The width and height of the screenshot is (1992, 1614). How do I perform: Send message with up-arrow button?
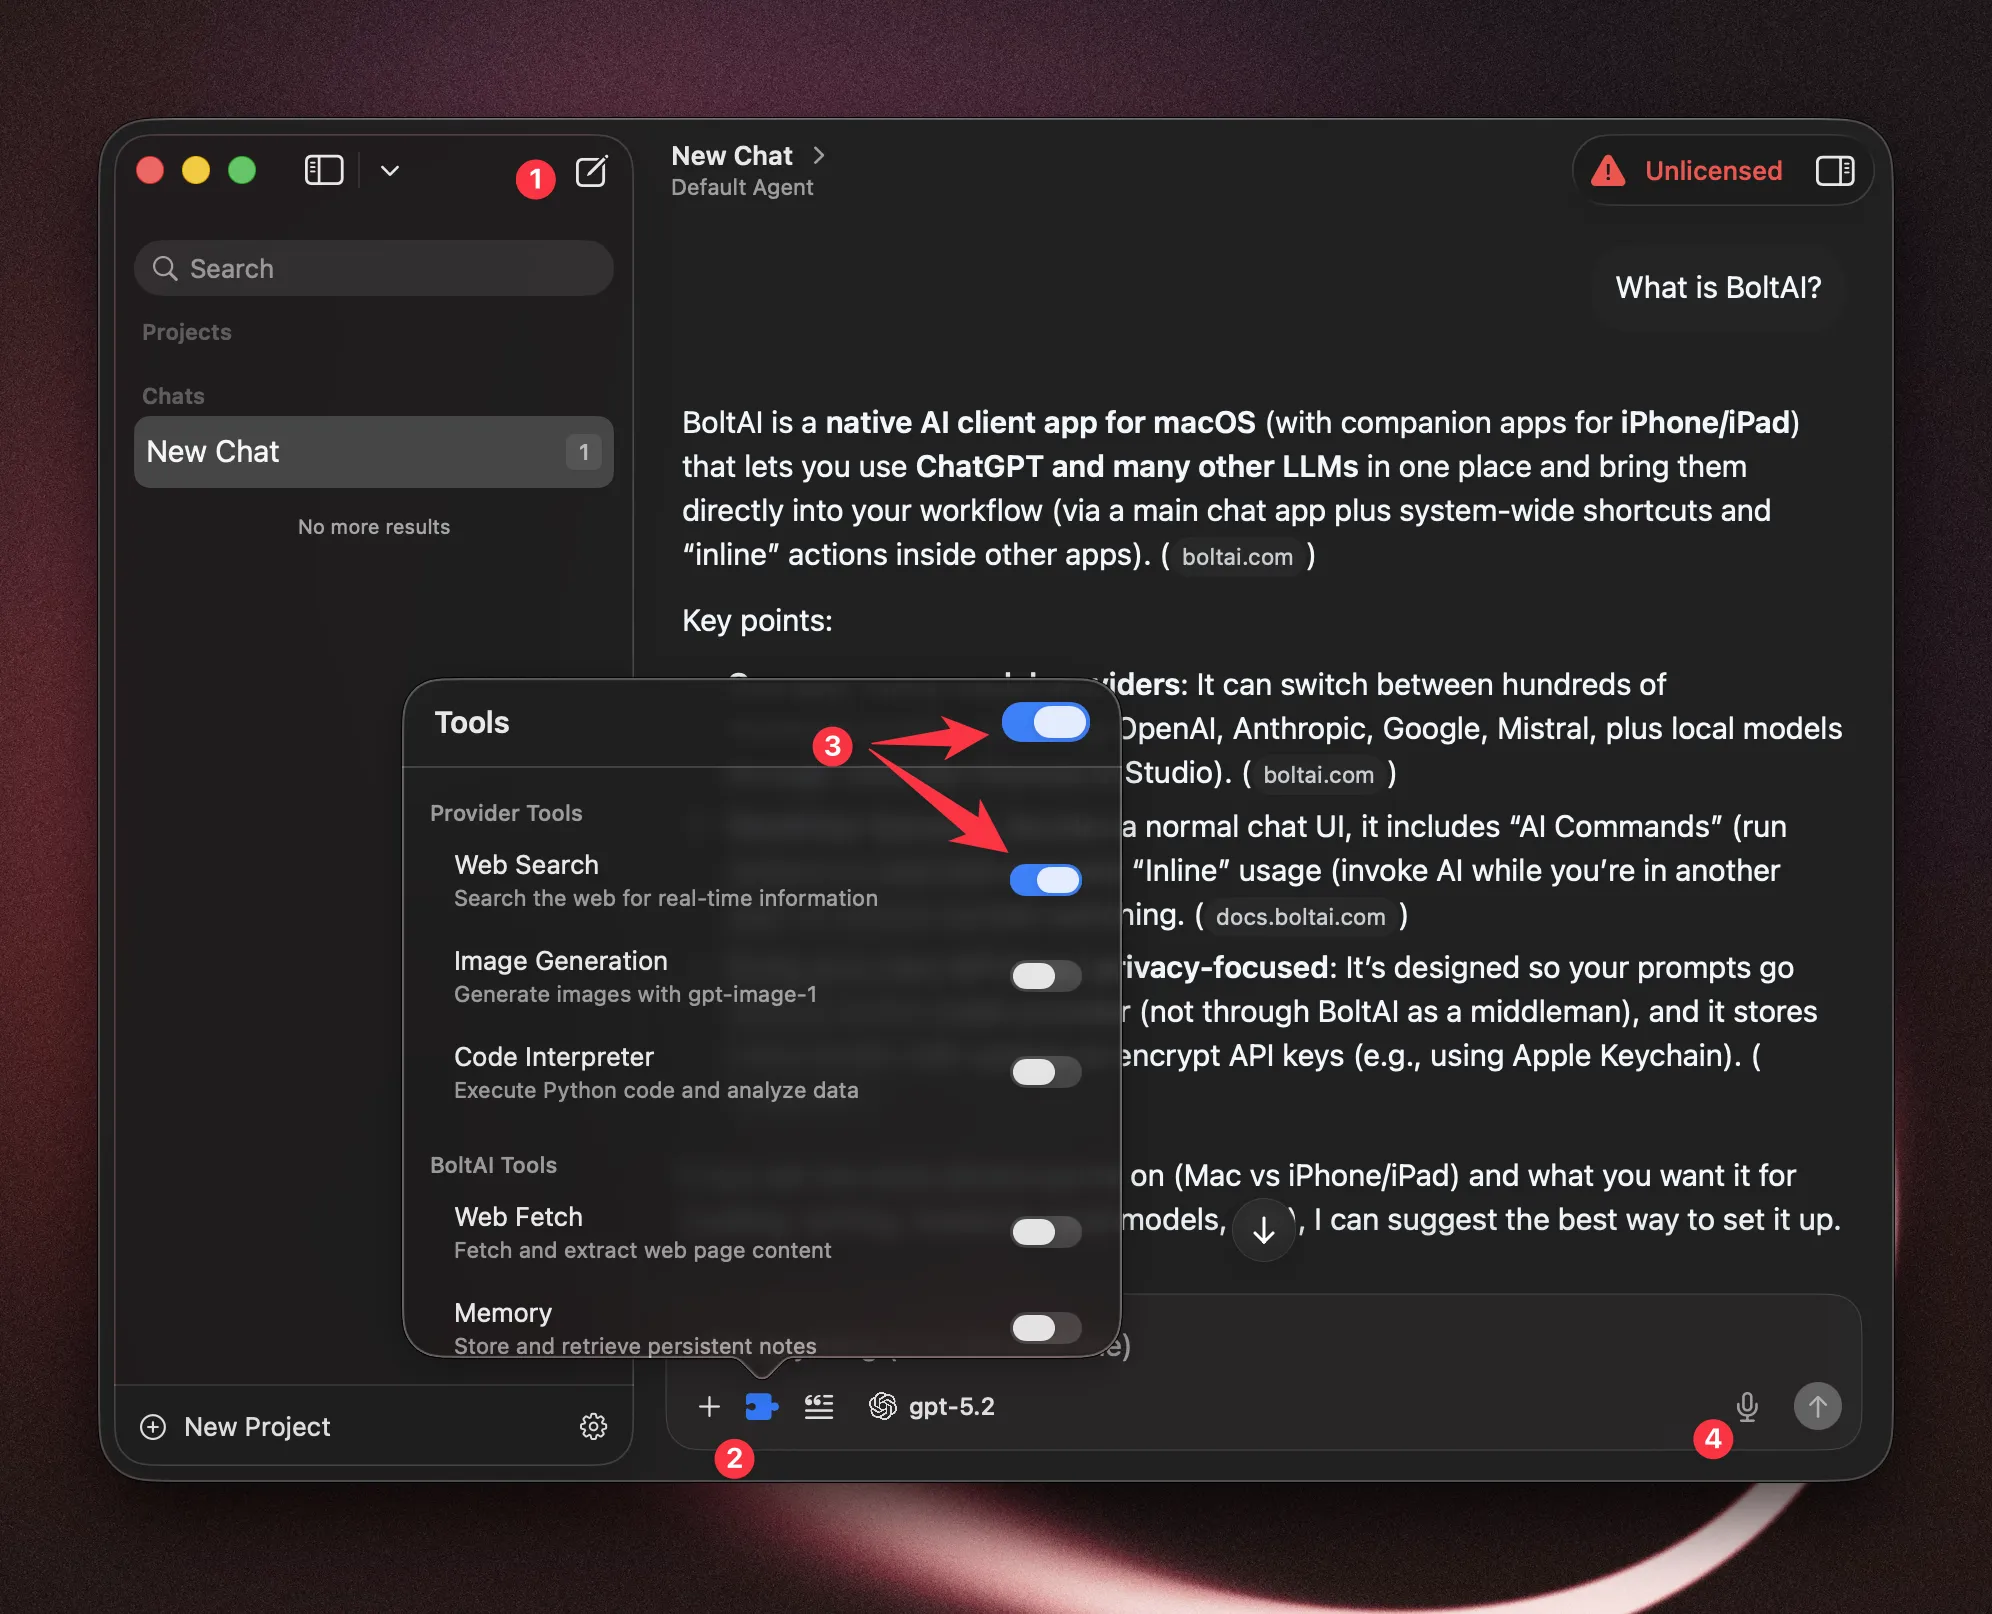point(1818,1407)
